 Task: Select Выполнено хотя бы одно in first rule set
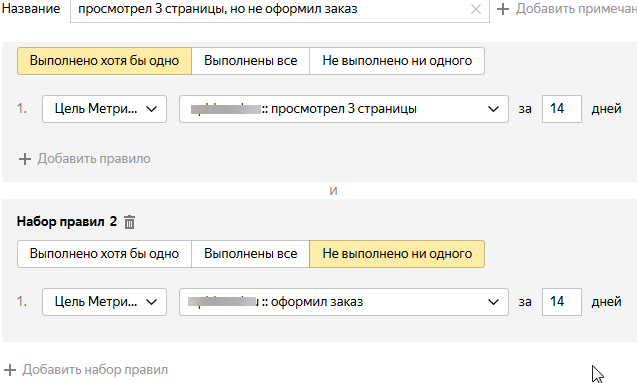tap(104, 61)
